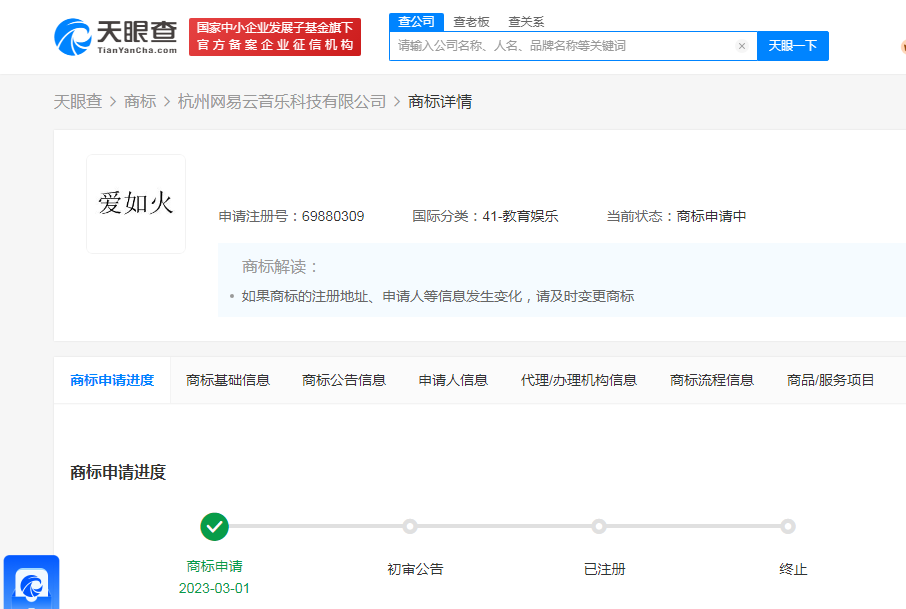Switch to 查关系 search tab

526,22
